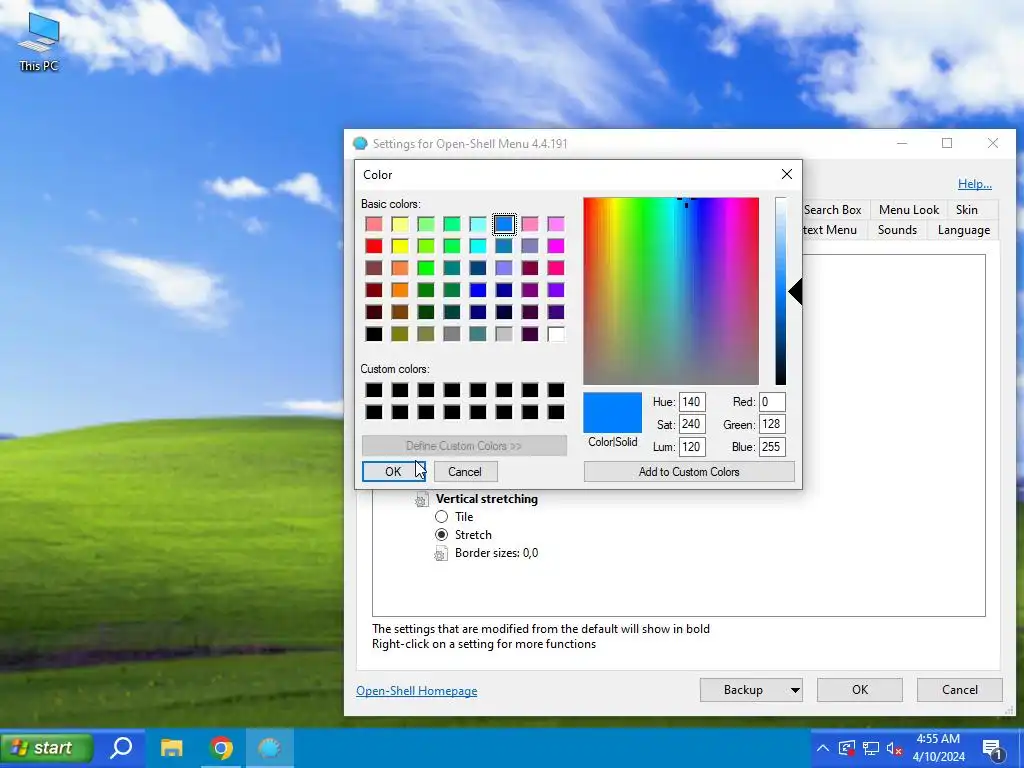The height and width of the screenshot is (768, 1024).
Task: Cancel the Color dialog
Action: click(x=465, y=472)
